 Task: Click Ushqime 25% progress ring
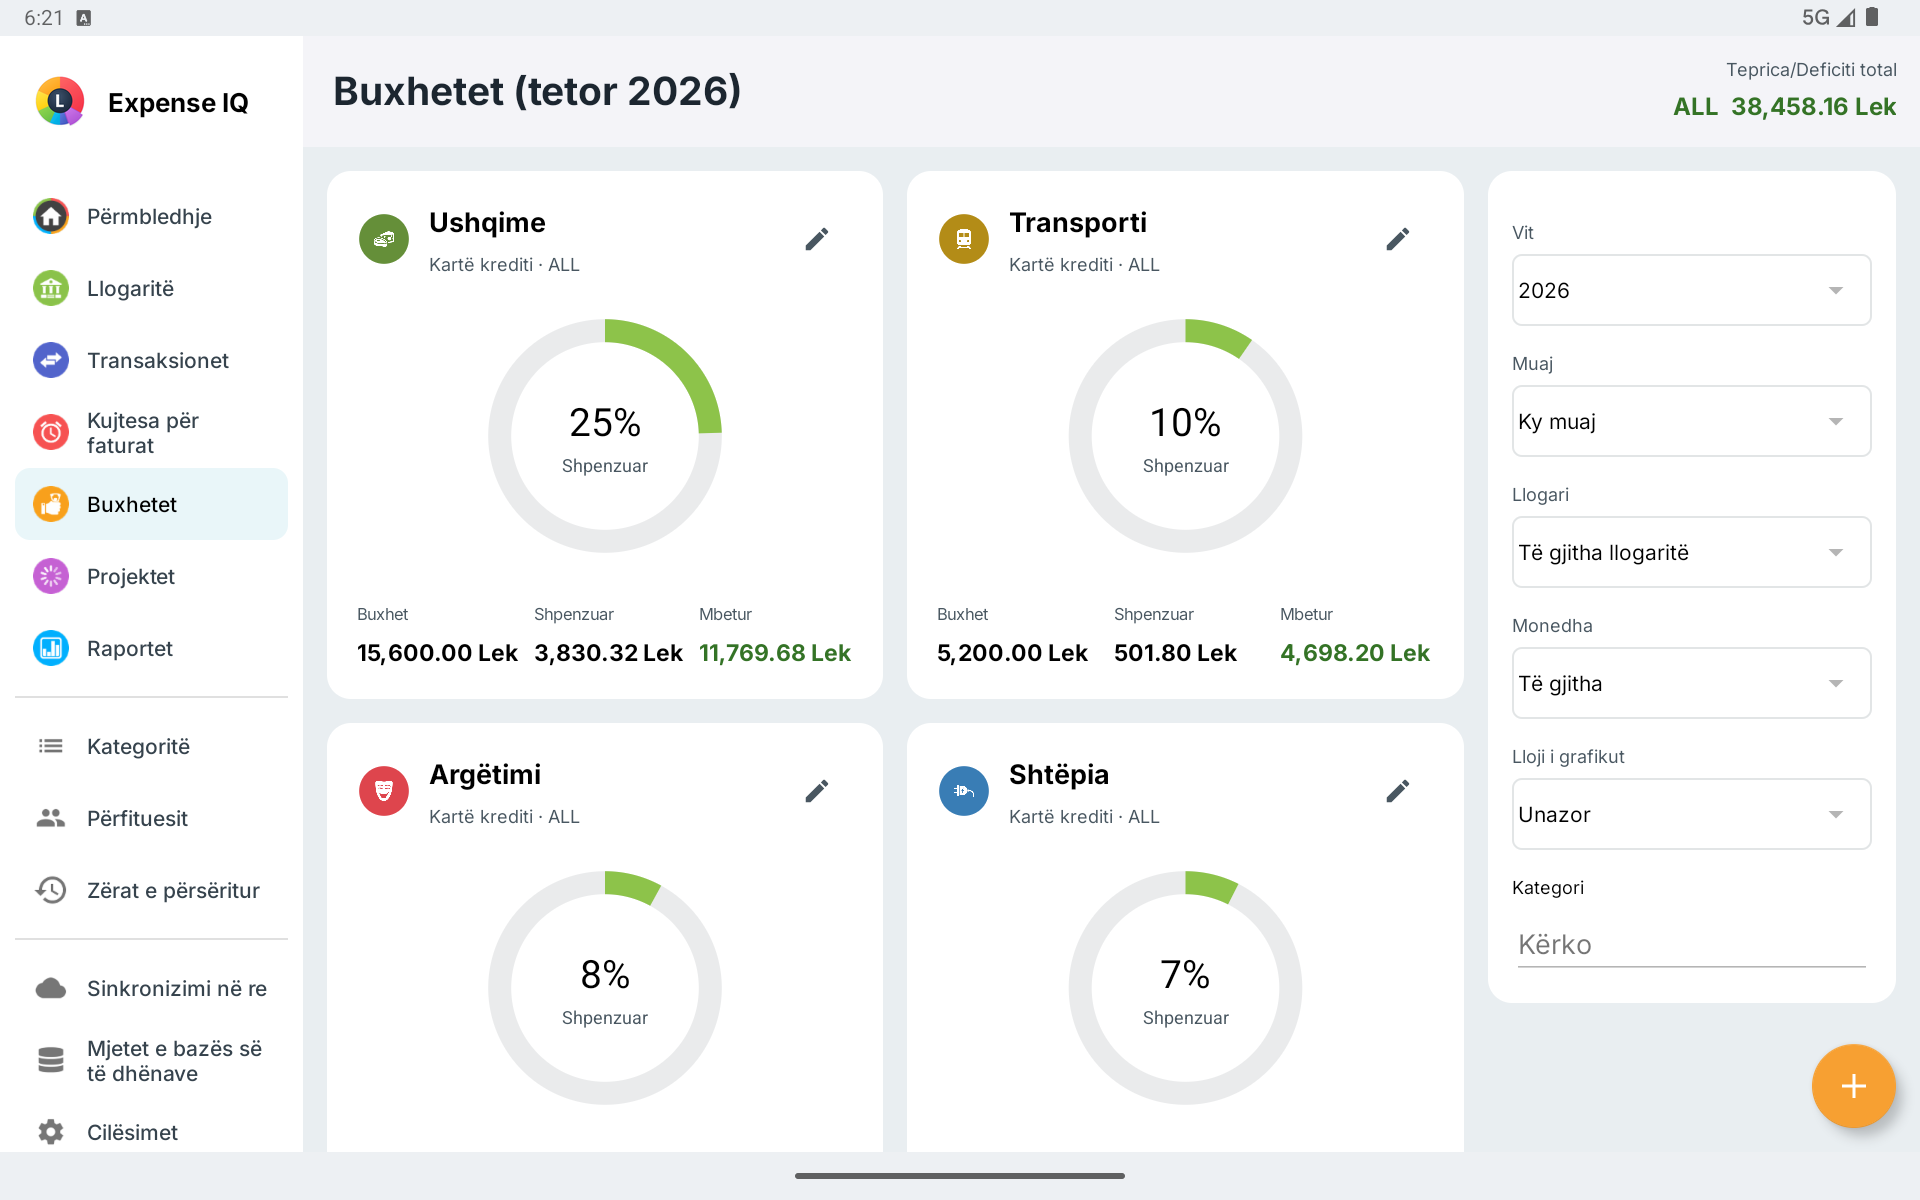605,436
